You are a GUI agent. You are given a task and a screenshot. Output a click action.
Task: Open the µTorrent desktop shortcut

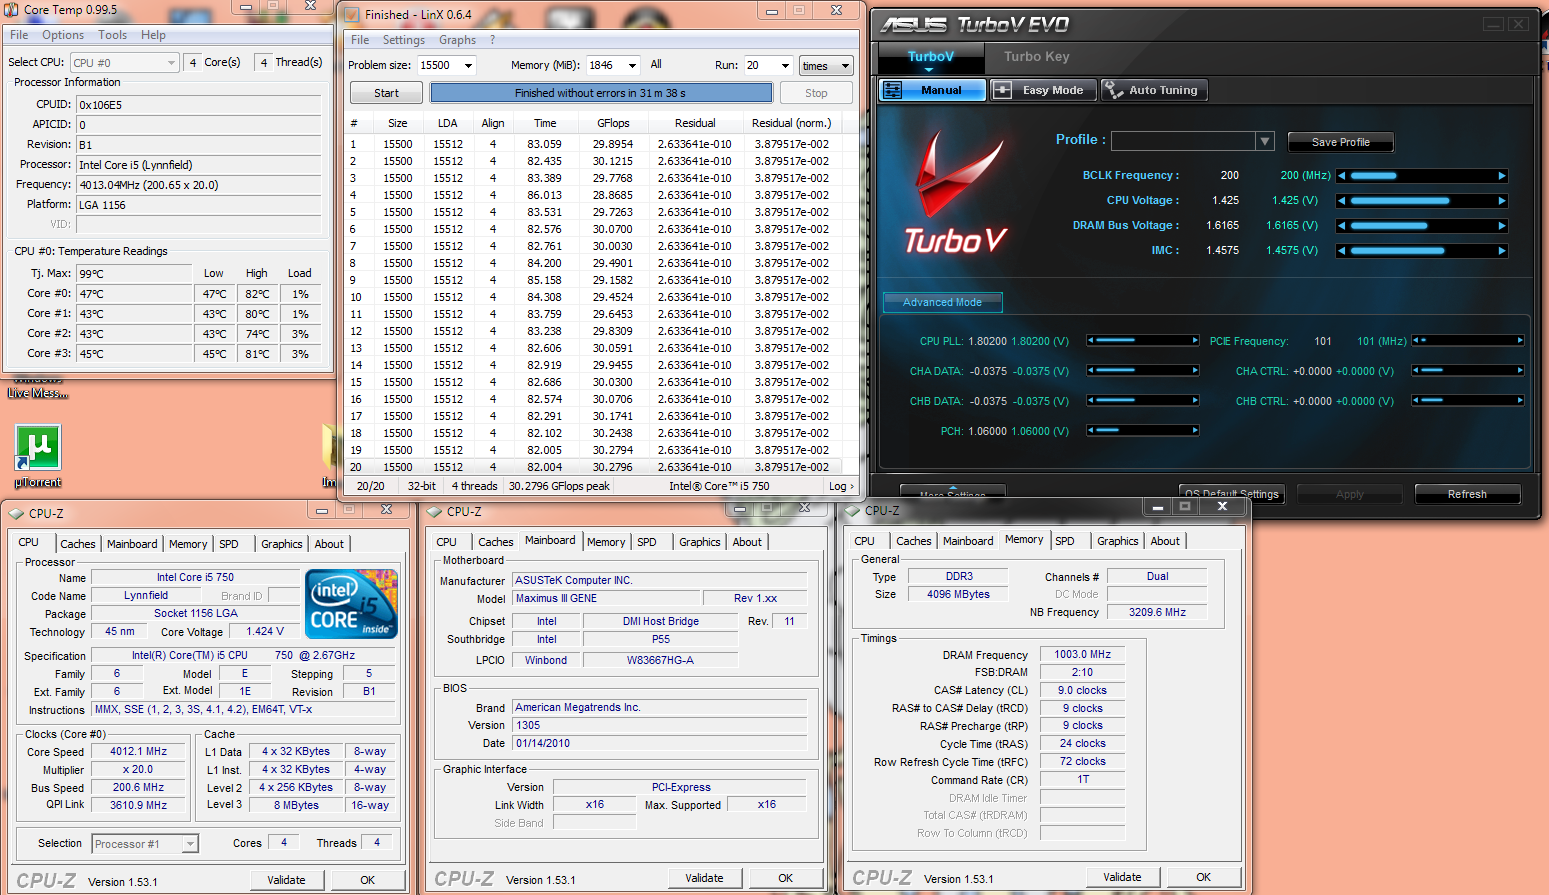point(38,448)
